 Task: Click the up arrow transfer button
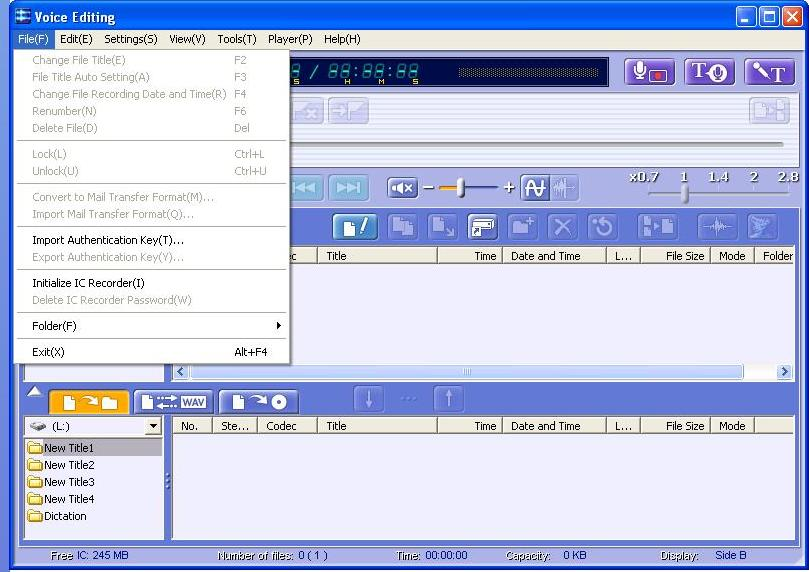pyautogui.click(x=449, y=399)
